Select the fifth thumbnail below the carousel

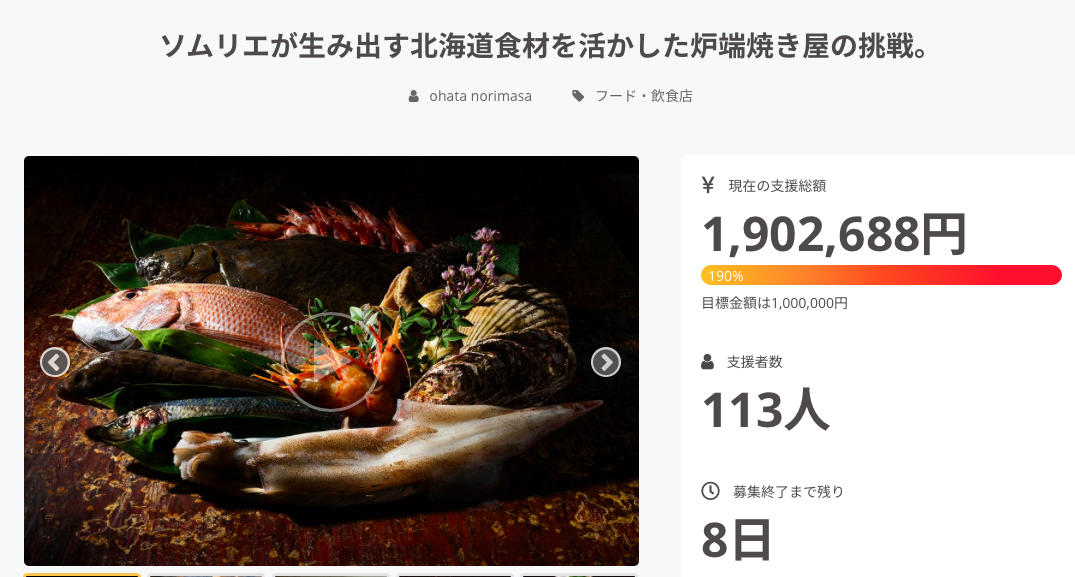579,575
